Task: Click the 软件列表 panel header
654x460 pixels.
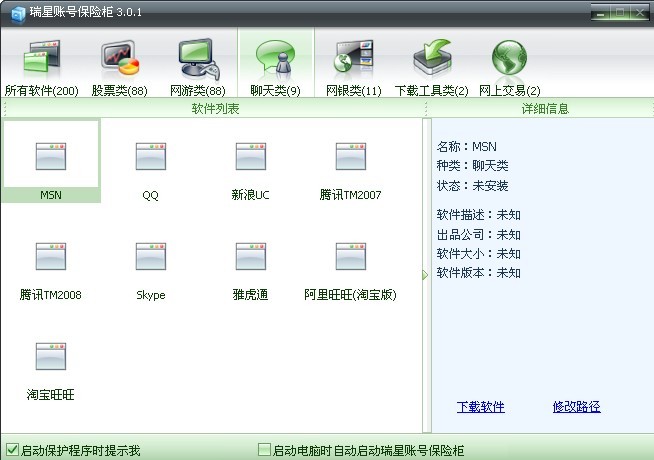Action: (215, 109)
